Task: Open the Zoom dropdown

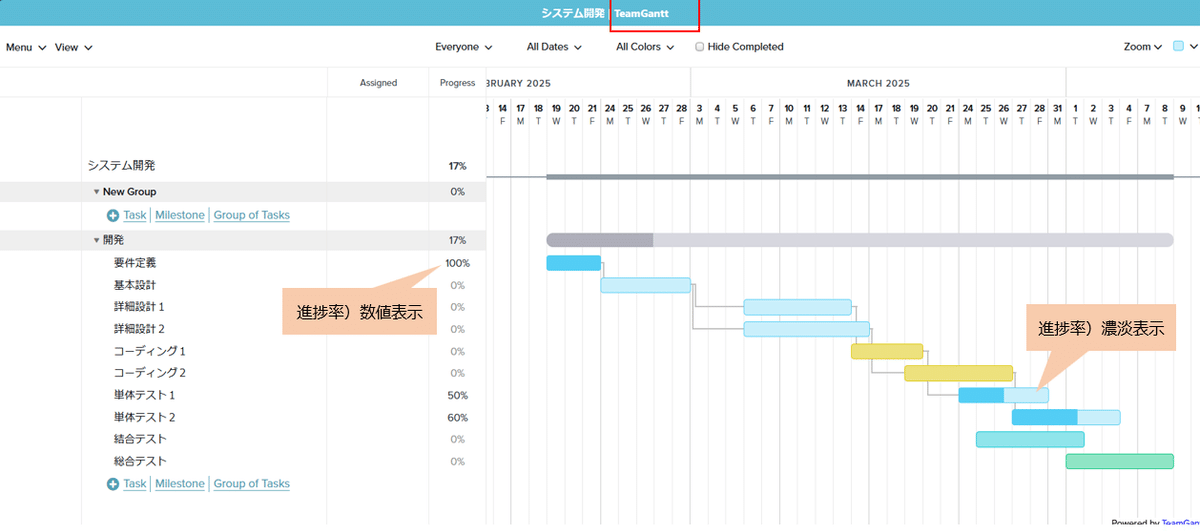Action: (x=1142, y=47)
